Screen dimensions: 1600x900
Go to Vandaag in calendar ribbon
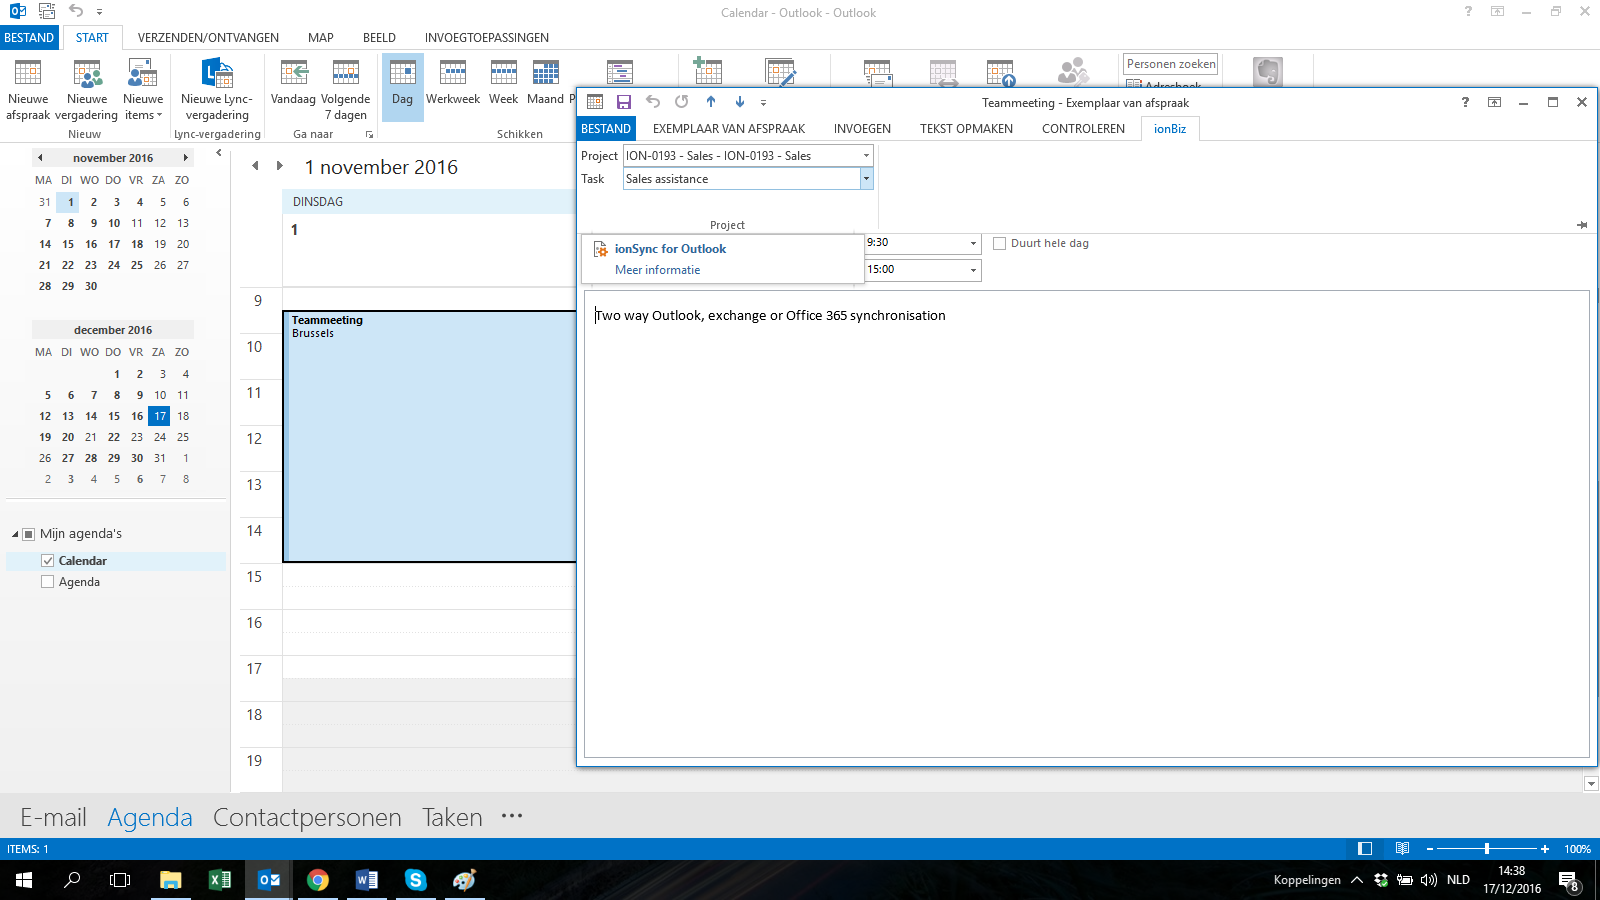[293, 82]
